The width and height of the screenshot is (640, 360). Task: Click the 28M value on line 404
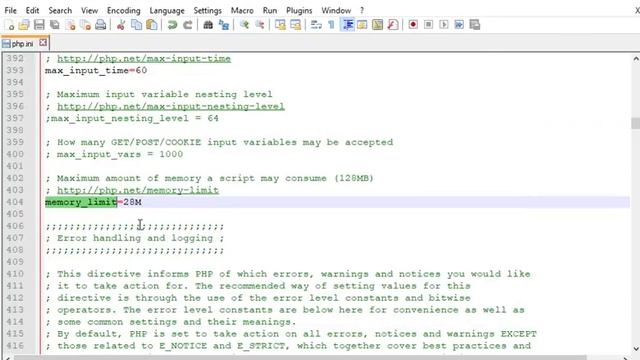[132, 202]
